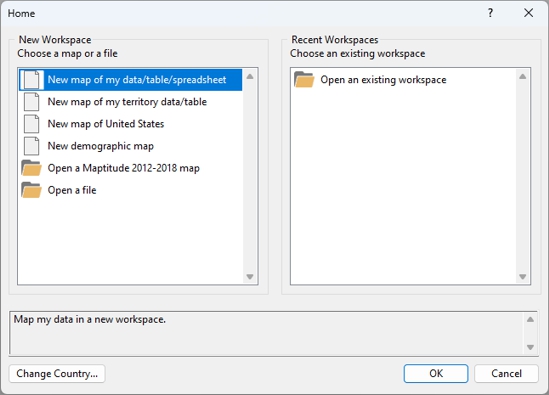Viewport: 549px width, 395px height.
Task: Click document icon beside New demographic map
Action: [x=32, y=146]
